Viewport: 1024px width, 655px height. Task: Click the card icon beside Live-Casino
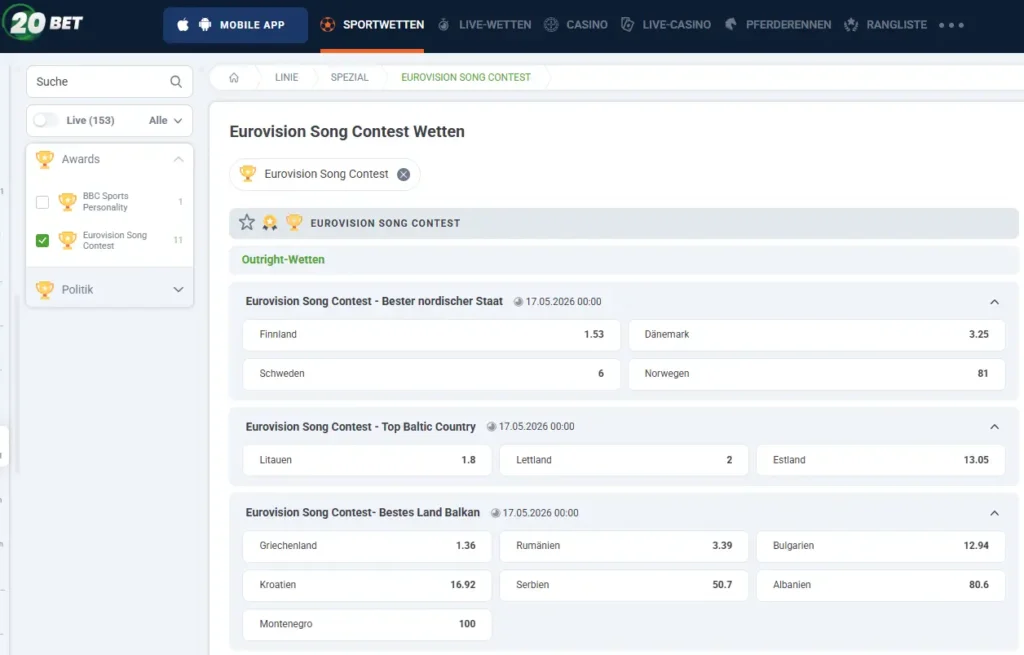coord(628,25)
